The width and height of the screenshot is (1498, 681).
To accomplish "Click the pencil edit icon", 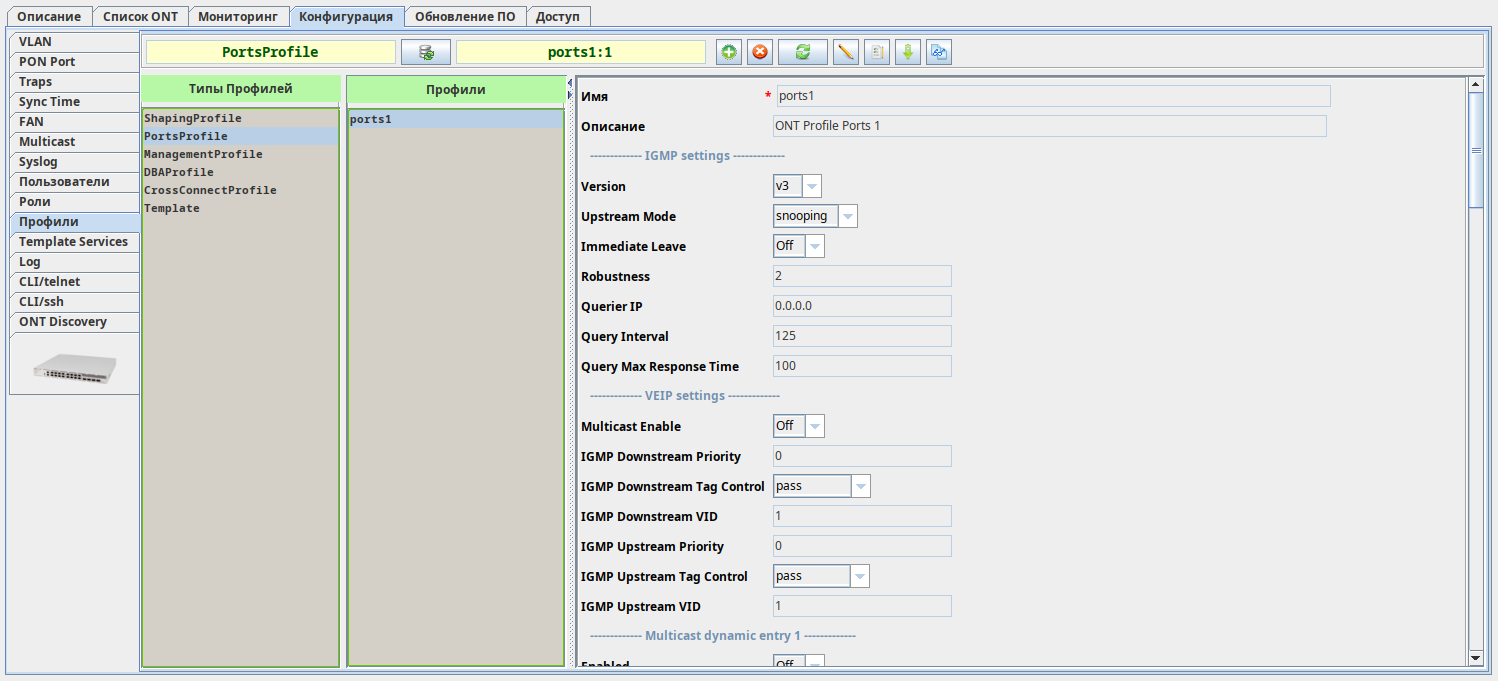I will (x=846, y=52).
